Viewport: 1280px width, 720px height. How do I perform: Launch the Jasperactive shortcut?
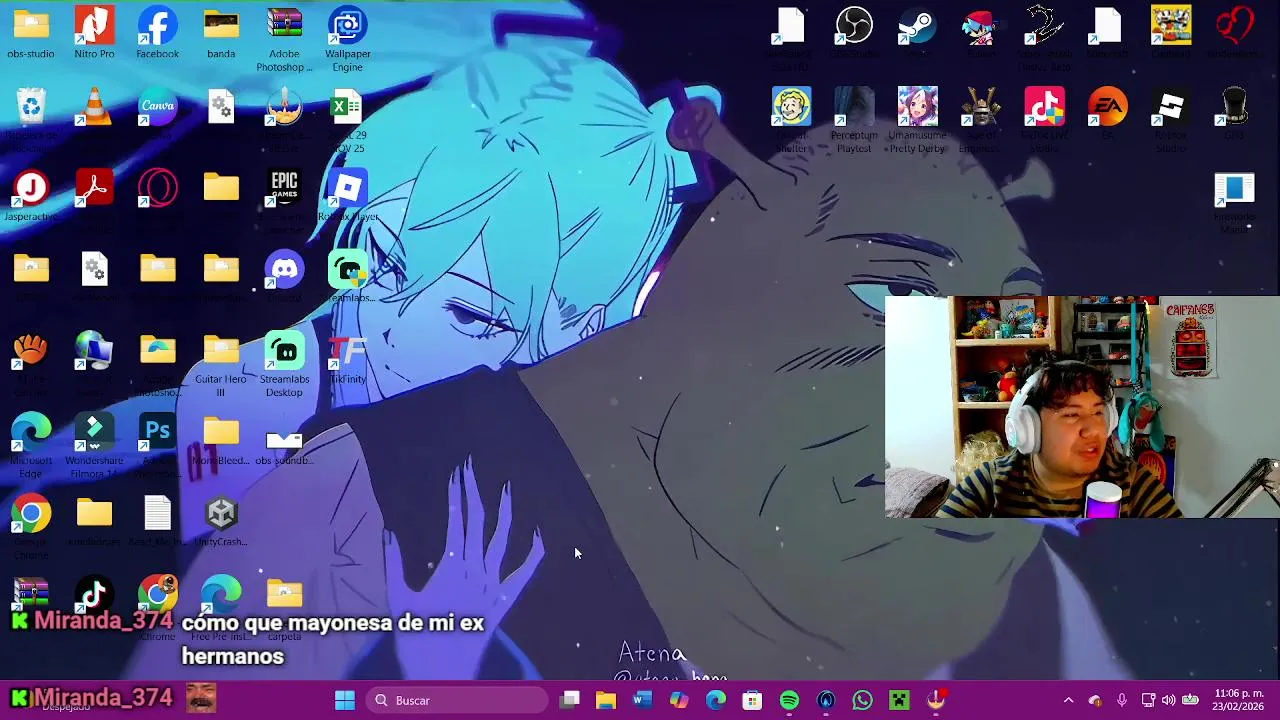[31, 188]
